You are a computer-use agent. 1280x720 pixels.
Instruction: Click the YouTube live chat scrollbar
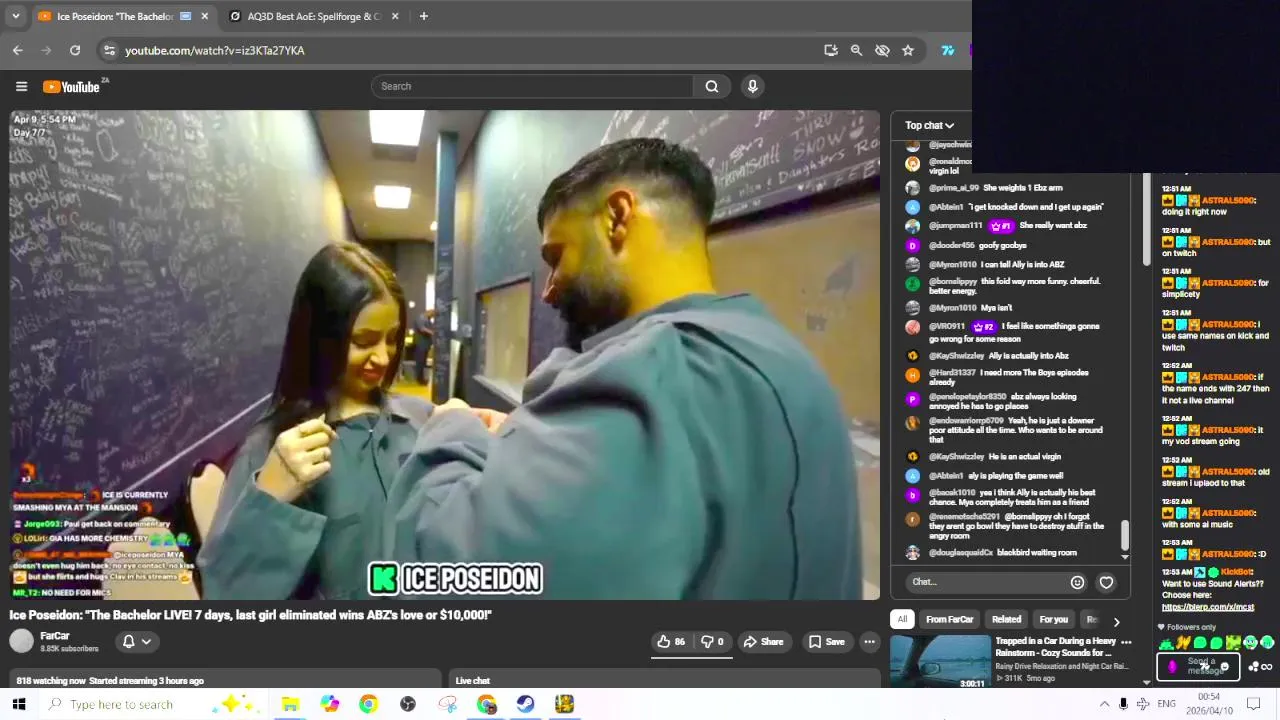point(1125,535)
